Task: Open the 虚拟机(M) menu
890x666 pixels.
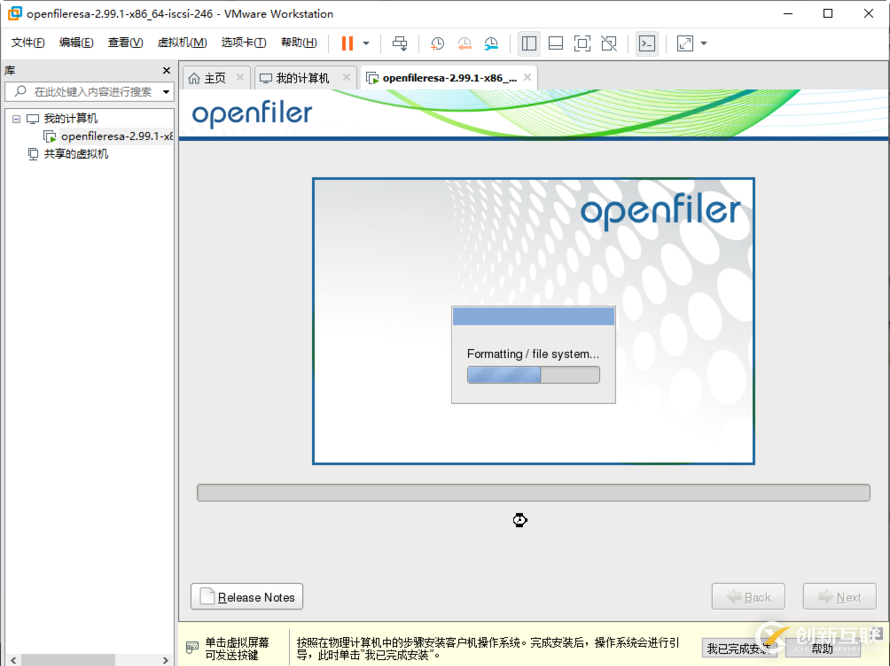Action: pos(182,43)
